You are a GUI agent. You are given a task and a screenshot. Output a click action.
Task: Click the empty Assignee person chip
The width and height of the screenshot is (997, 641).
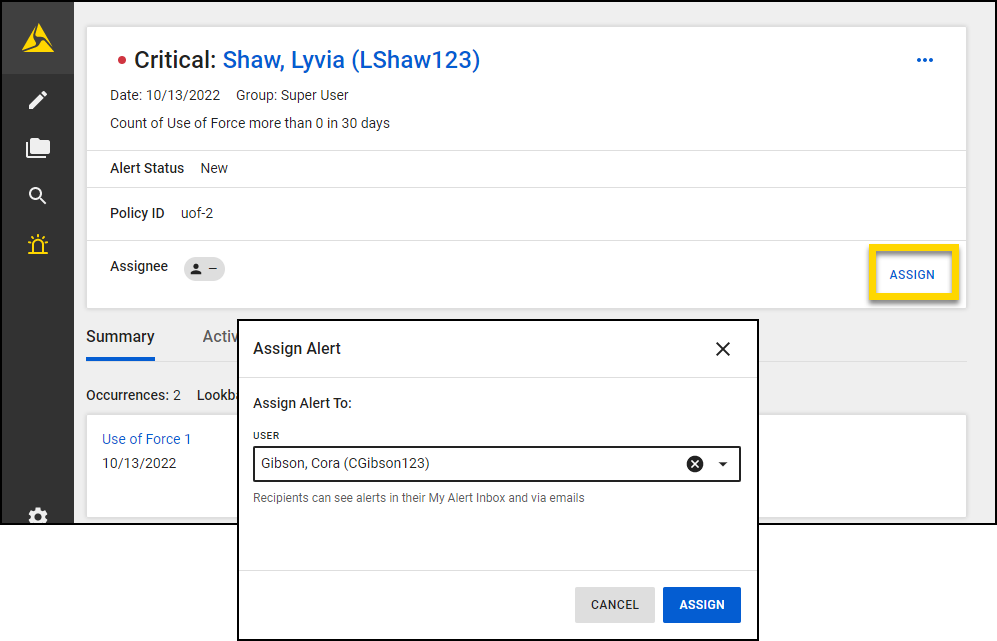point(204,268)
